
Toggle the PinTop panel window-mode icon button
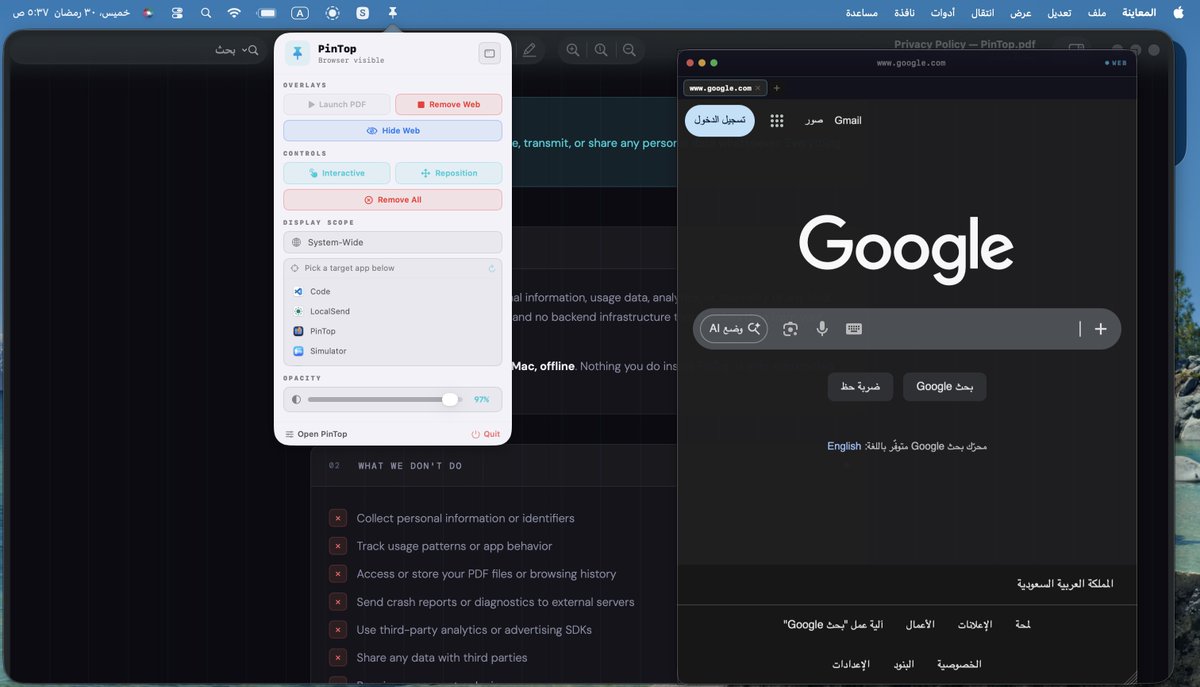tap(489, 54)
